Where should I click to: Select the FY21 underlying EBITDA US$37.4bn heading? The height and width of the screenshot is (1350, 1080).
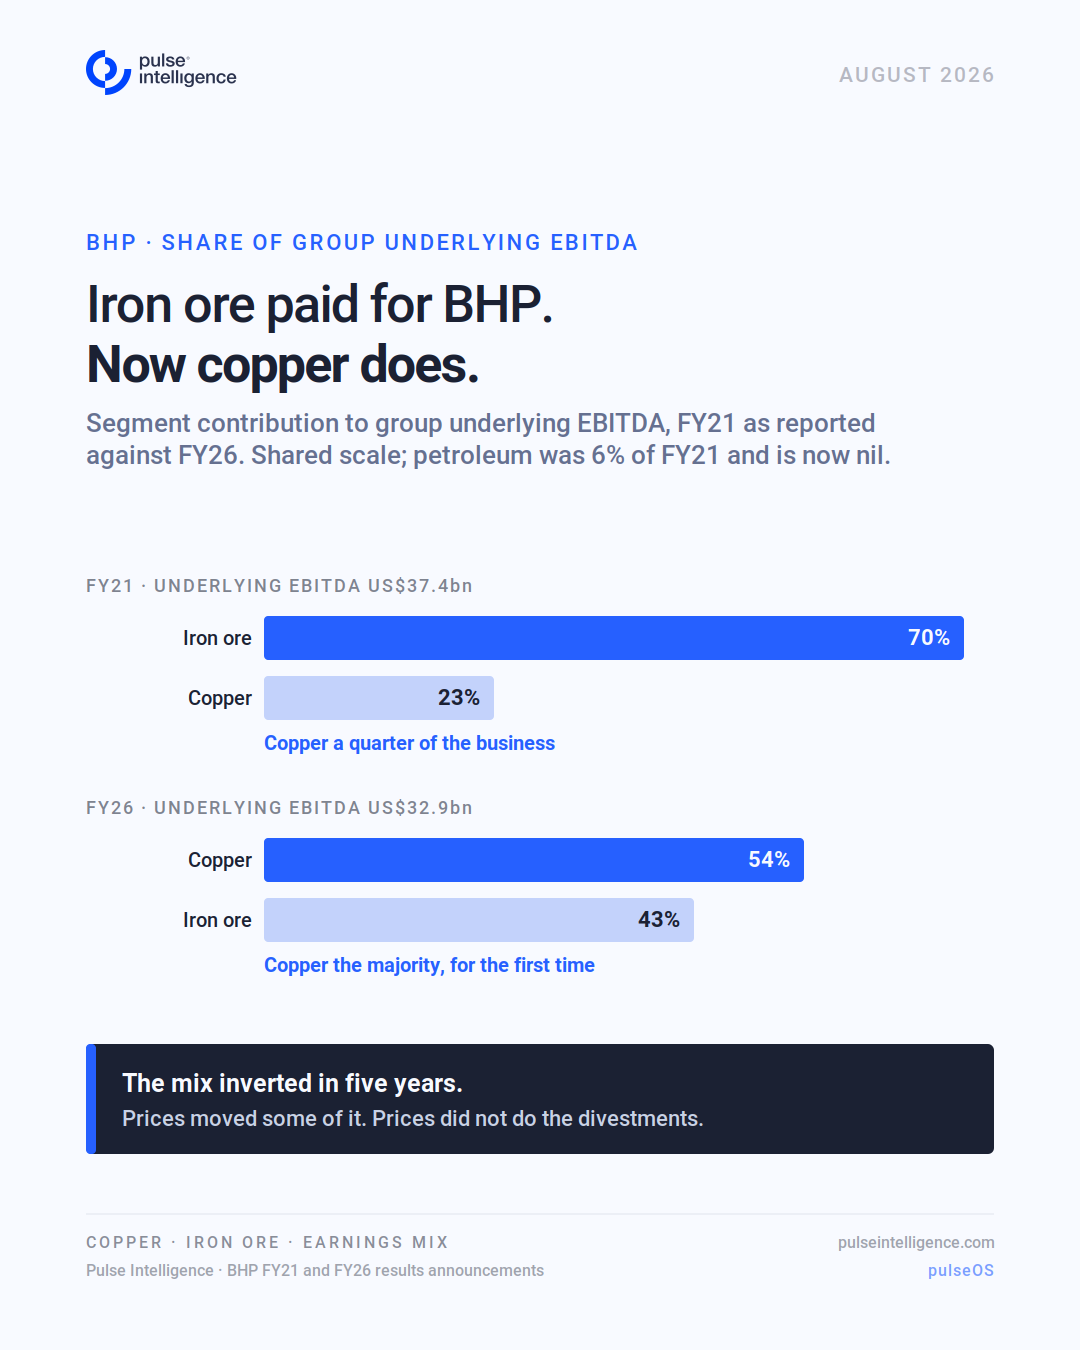click(279, 586)
